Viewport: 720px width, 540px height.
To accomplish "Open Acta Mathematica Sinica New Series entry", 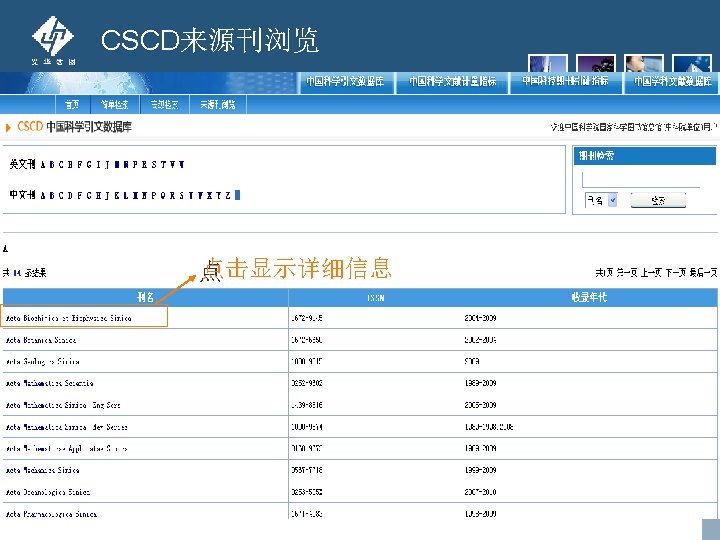I will (67, 427).
